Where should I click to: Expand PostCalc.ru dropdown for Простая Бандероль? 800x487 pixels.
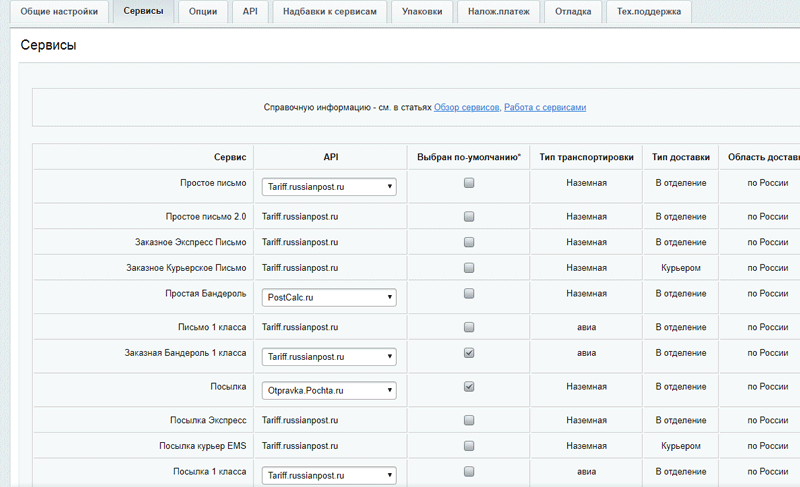click(329, 297)
